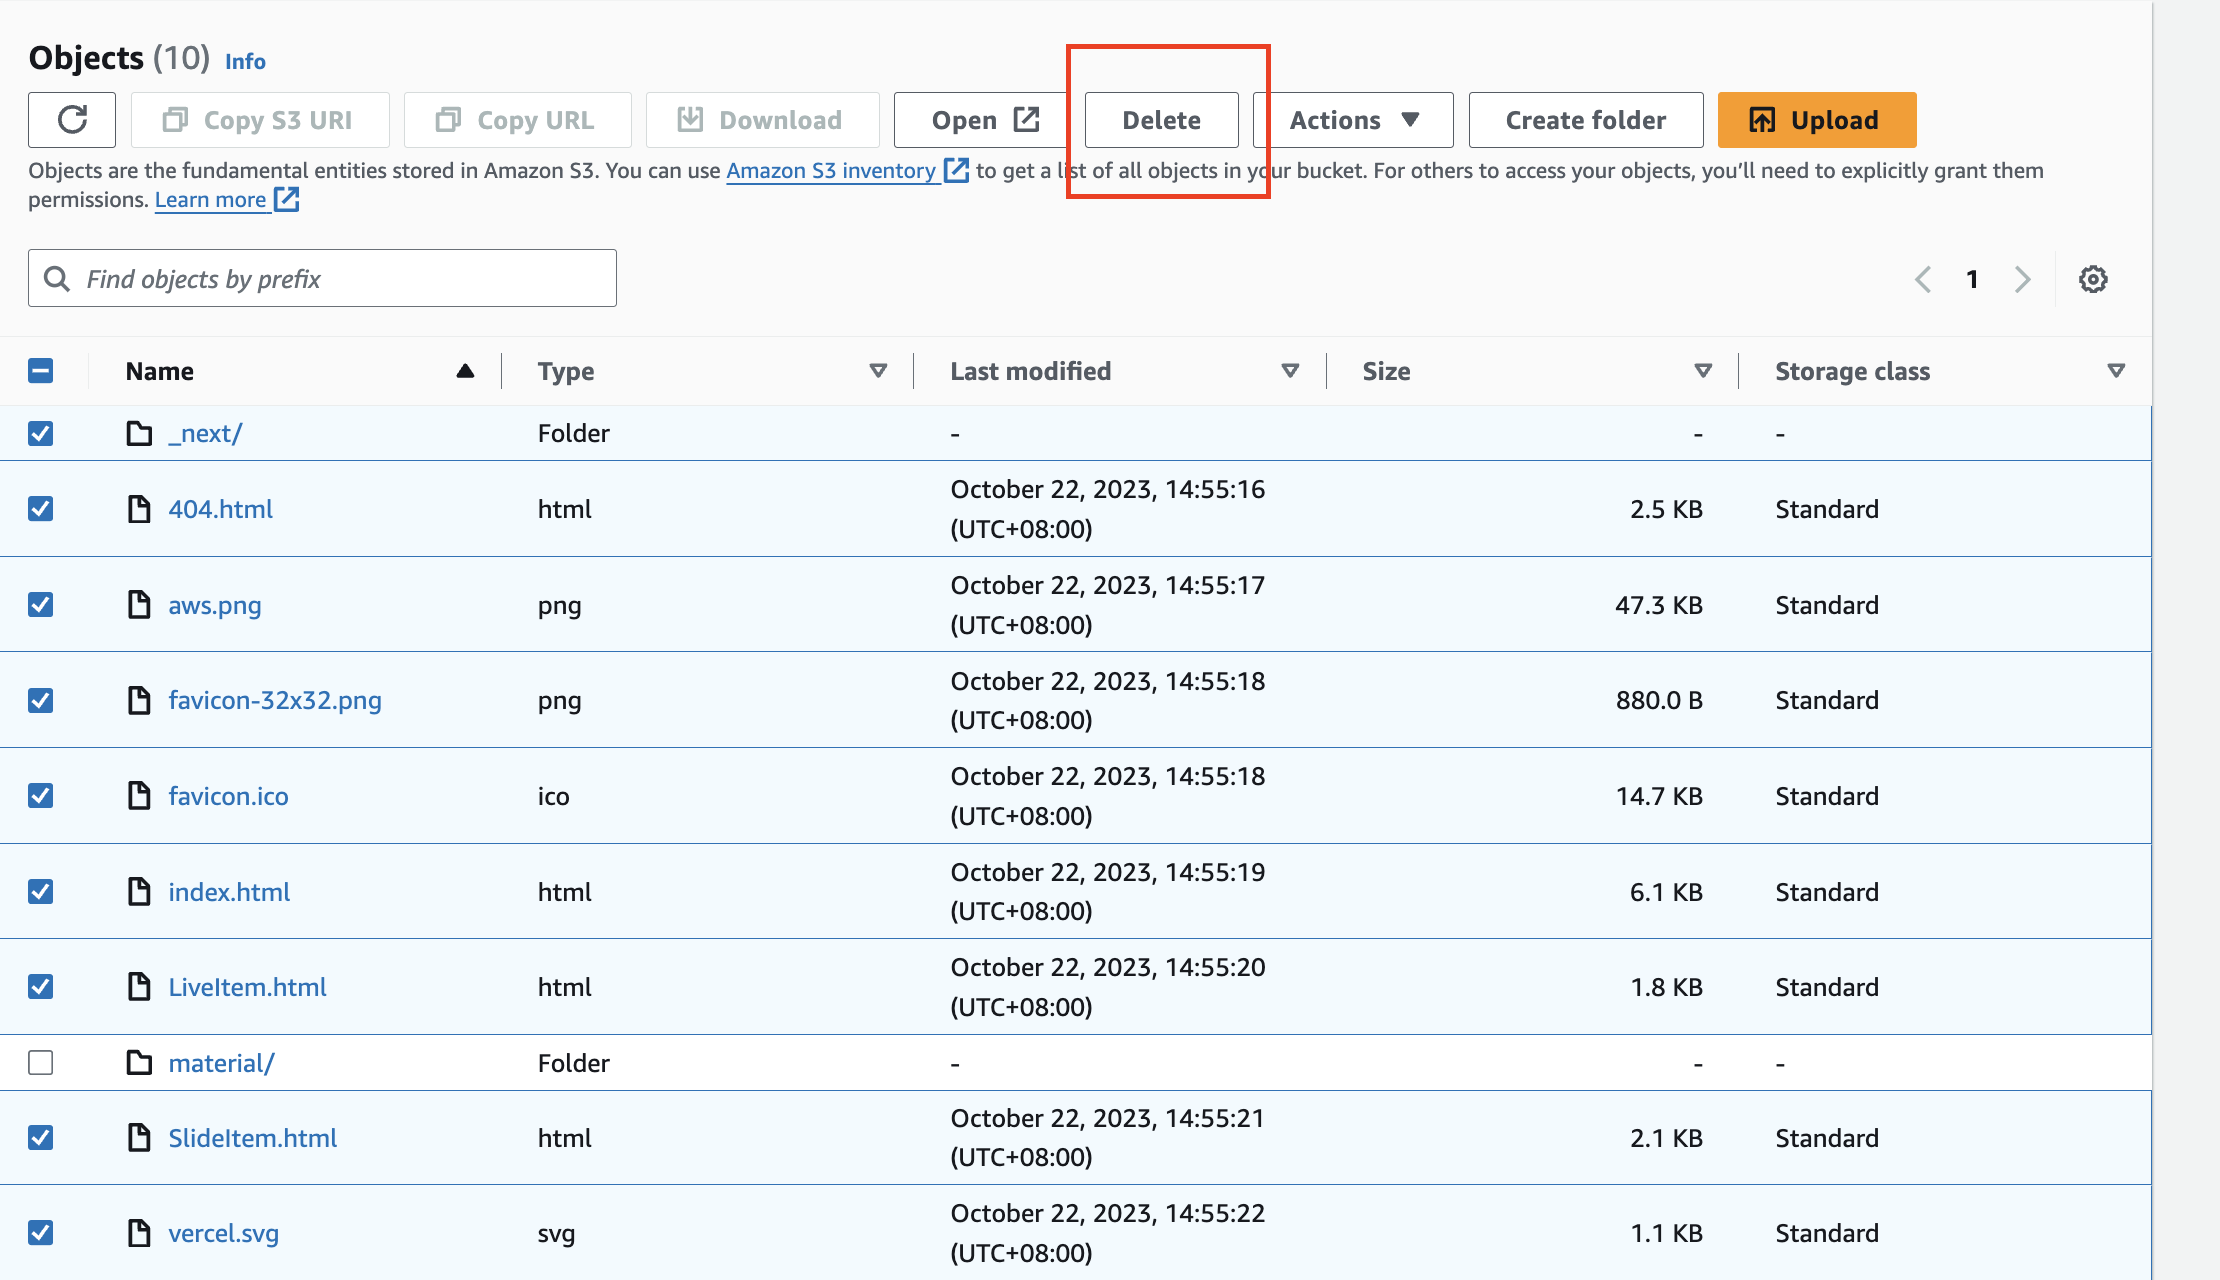Open the 404.html object link
Screen dimensions: 2220x1280
(x=220, y=509)
